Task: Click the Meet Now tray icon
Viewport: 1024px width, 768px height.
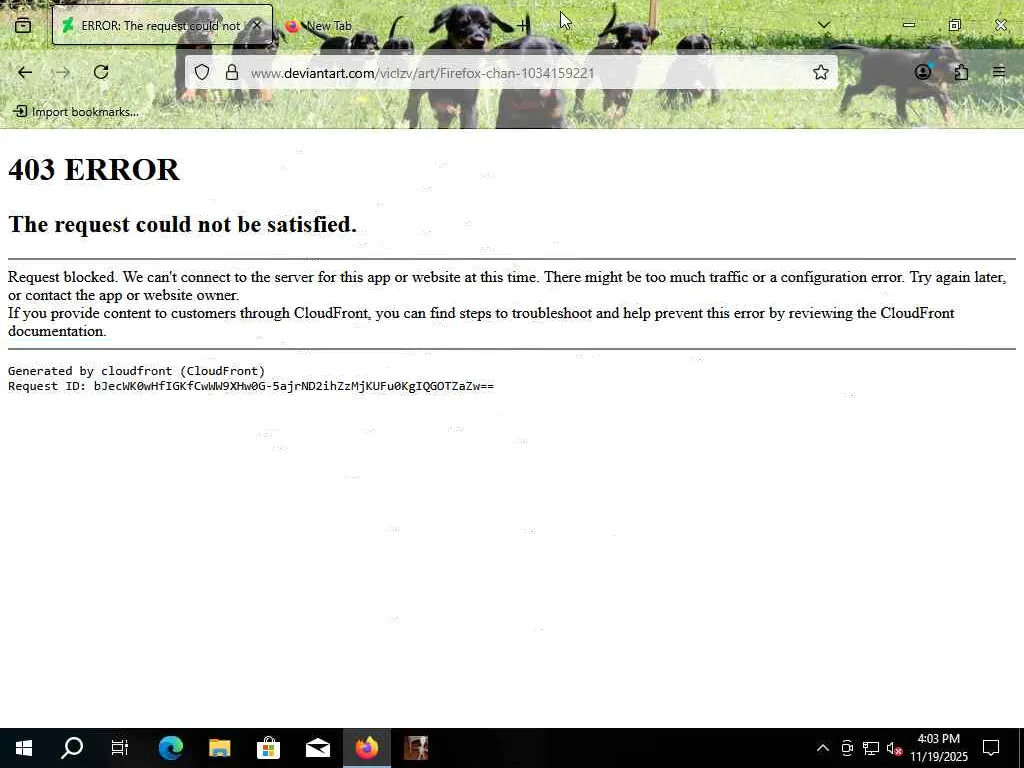Action: [x=847, y=748]
